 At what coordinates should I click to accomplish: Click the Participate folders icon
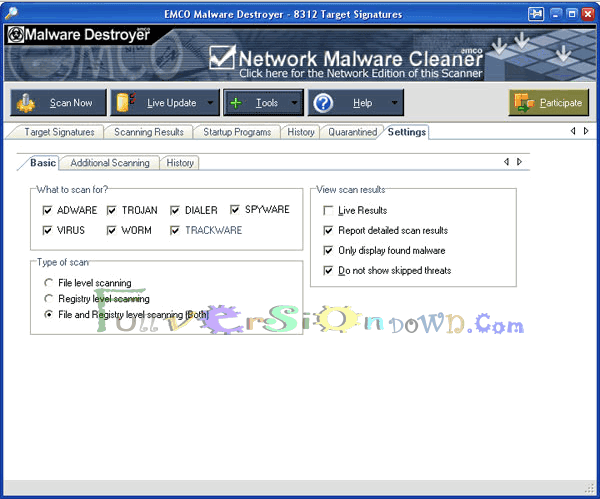(524, 103)
